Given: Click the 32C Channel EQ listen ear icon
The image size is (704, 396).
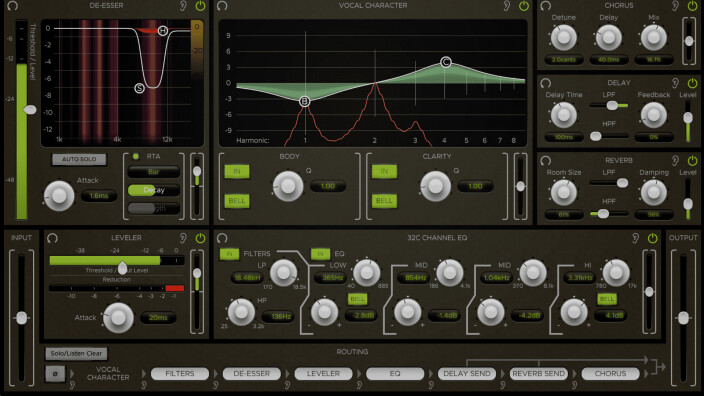Looking at the screenshot, I should (x=635, y=238).
